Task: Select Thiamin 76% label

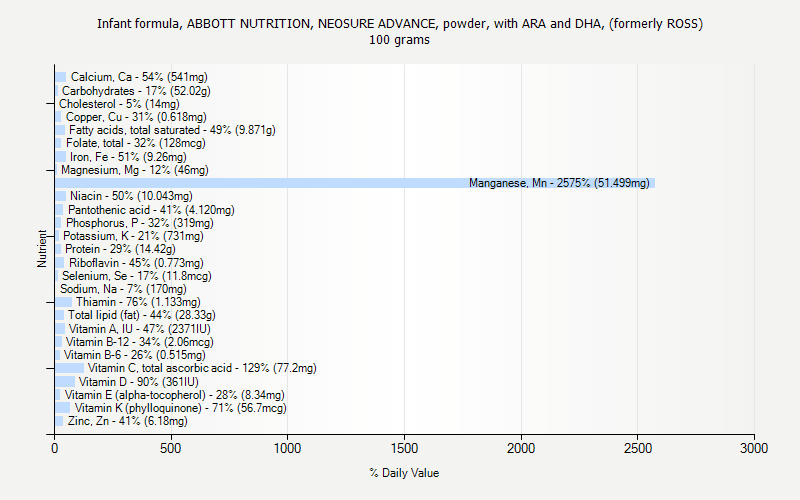Action: (x=139, y=302)
